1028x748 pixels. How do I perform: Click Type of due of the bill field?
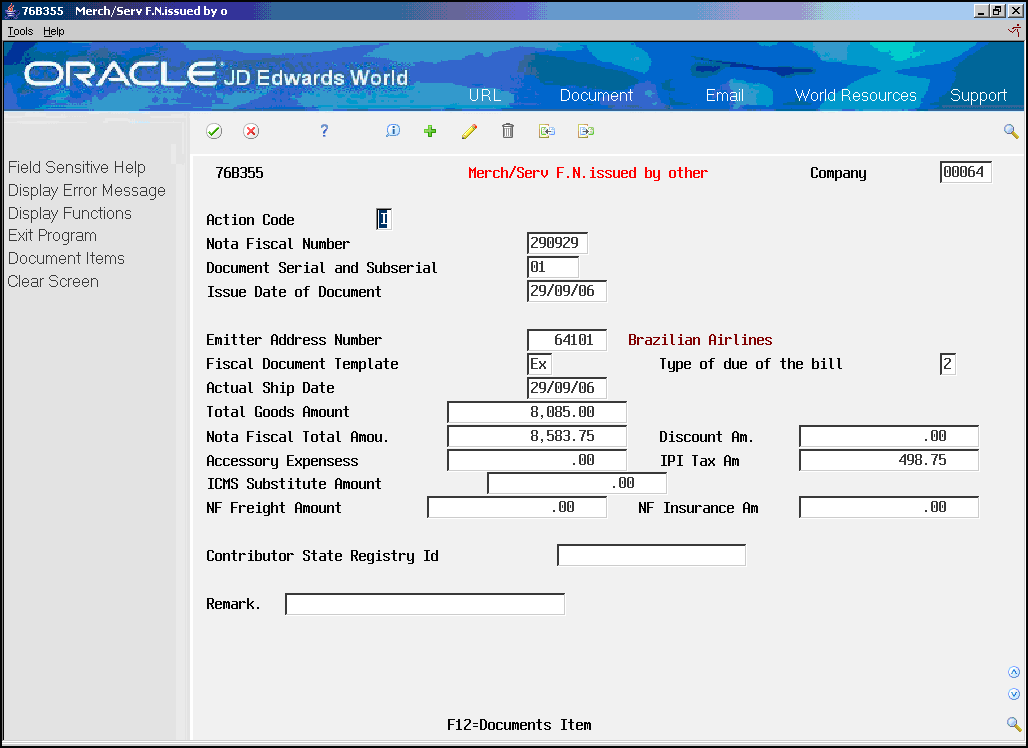point(947,364)
